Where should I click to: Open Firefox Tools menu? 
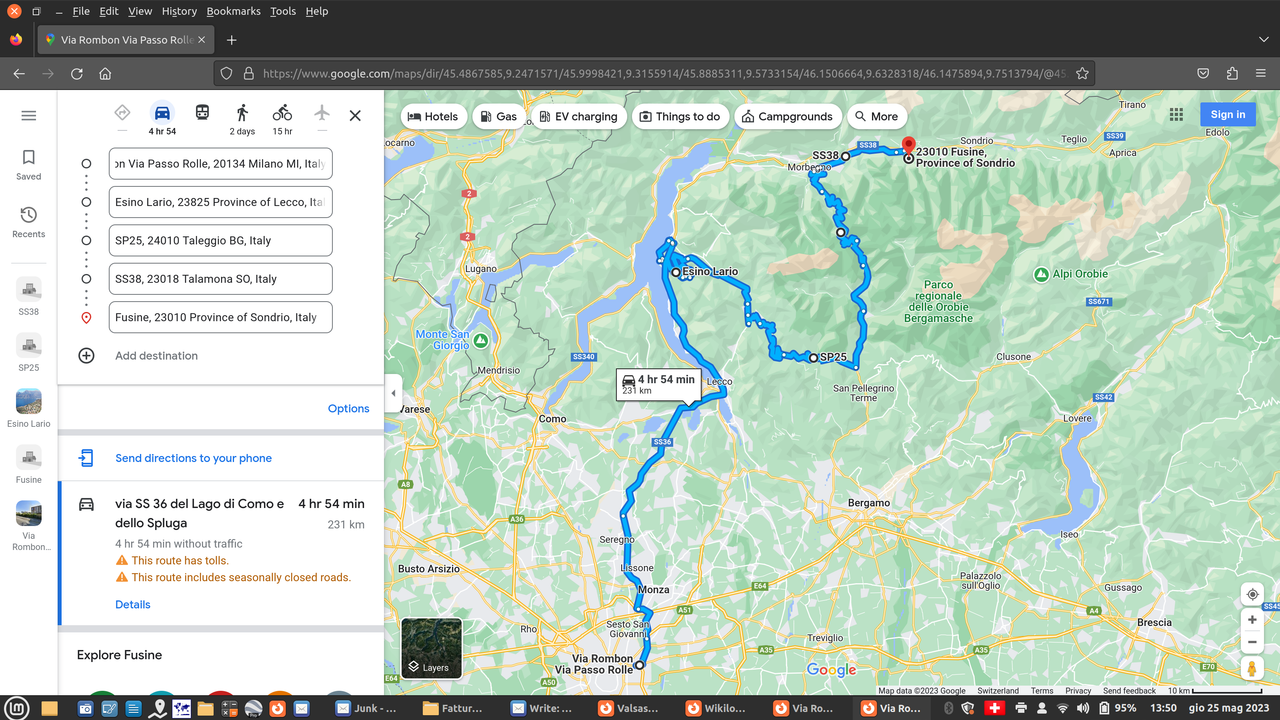pyautogui.click(x=283, y=11)
